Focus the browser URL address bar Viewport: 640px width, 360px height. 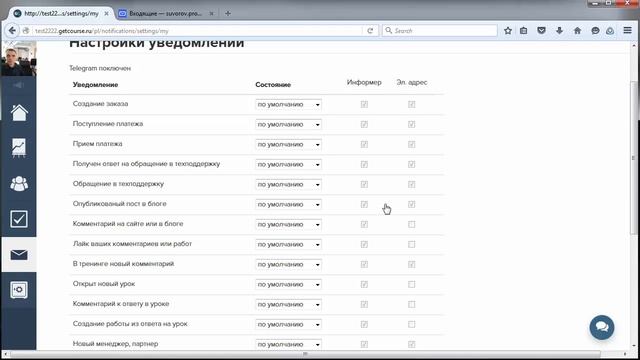coord(198,31)
